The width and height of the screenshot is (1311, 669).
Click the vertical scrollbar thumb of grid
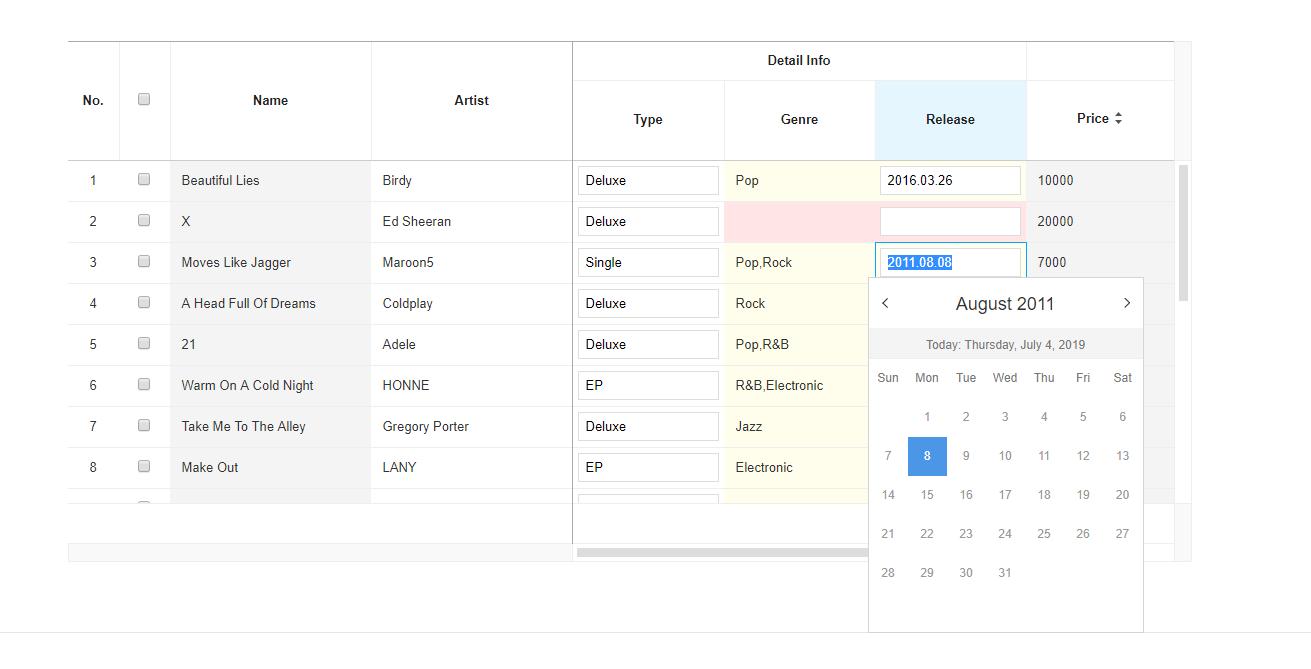1183,232
